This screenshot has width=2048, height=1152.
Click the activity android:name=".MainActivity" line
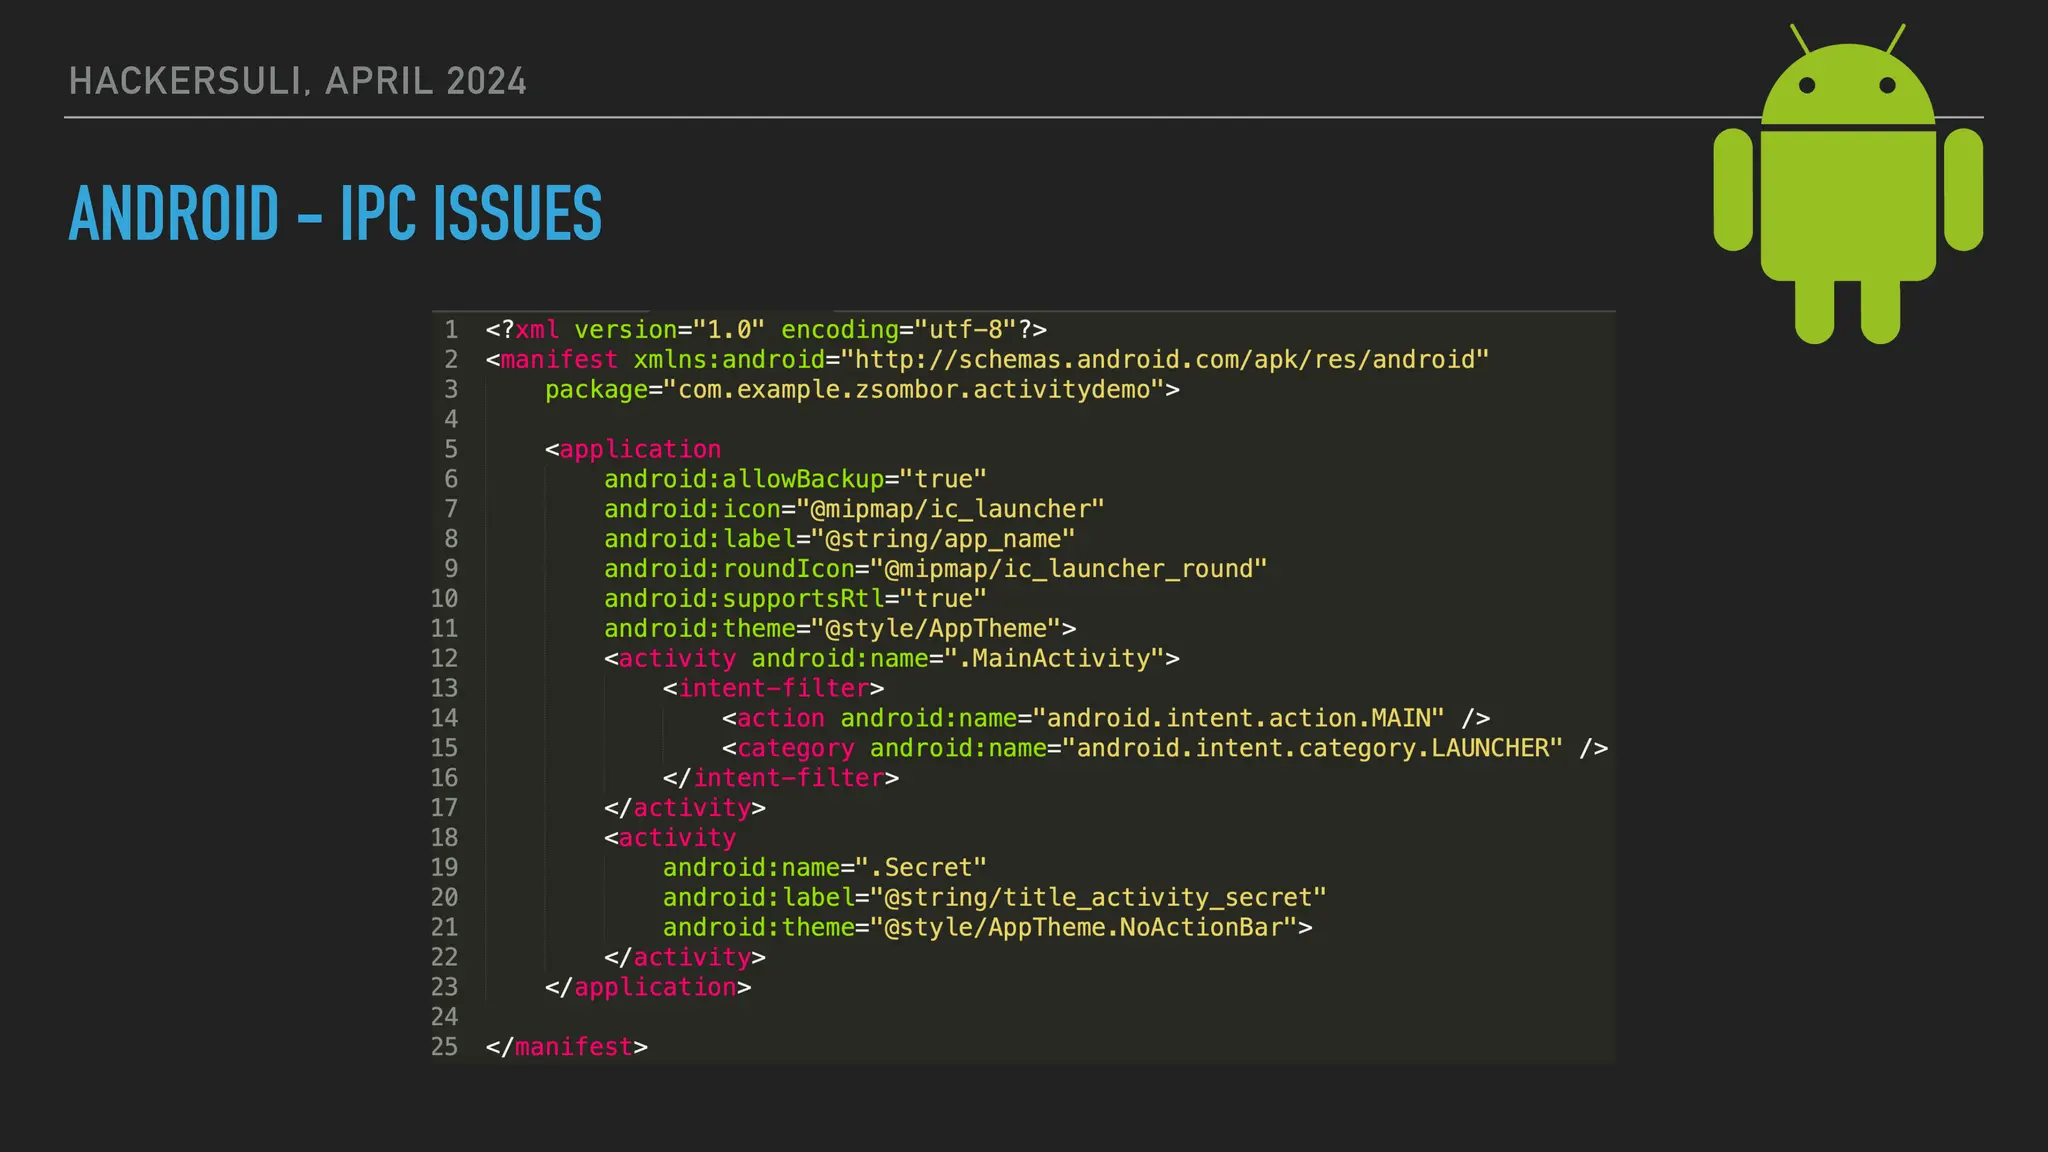[x=892, y=658]
